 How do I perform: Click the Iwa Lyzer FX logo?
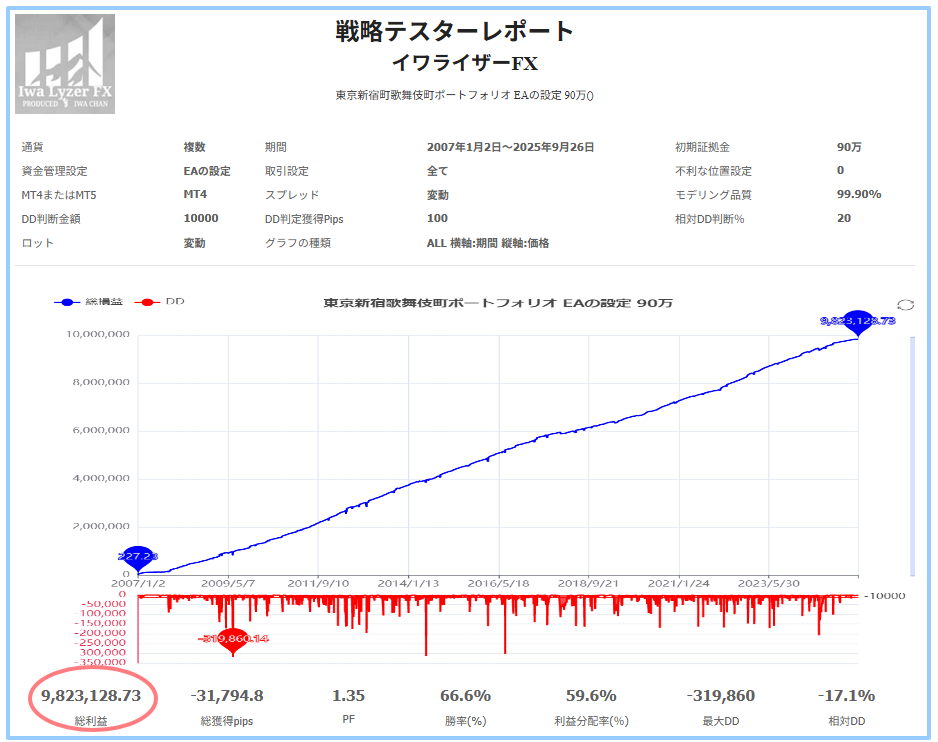click(x=65, y=64)
